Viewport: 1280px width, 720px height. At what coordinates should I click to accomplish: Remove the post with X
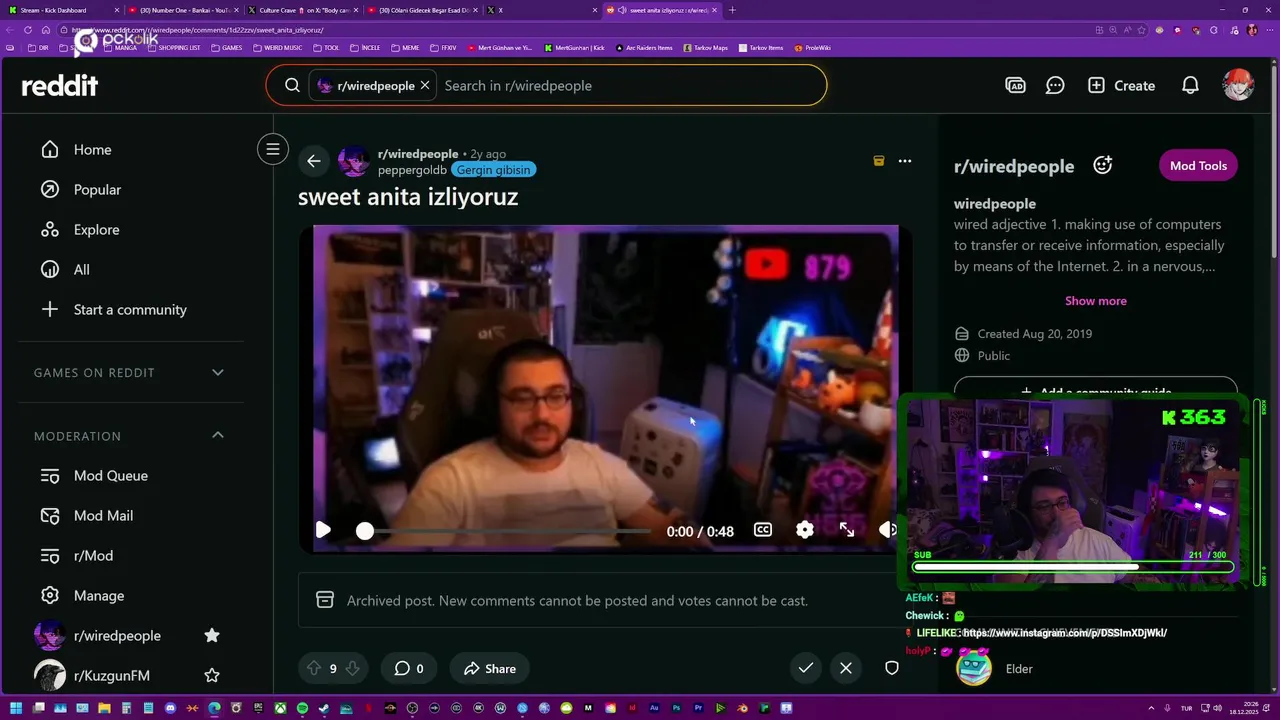(x=846, y=668)
